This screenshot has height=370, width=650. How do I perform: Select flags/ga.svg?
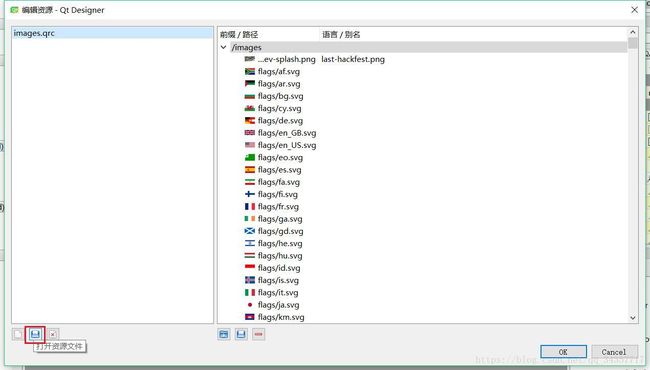pyautogui.click(x=280, y=219)
